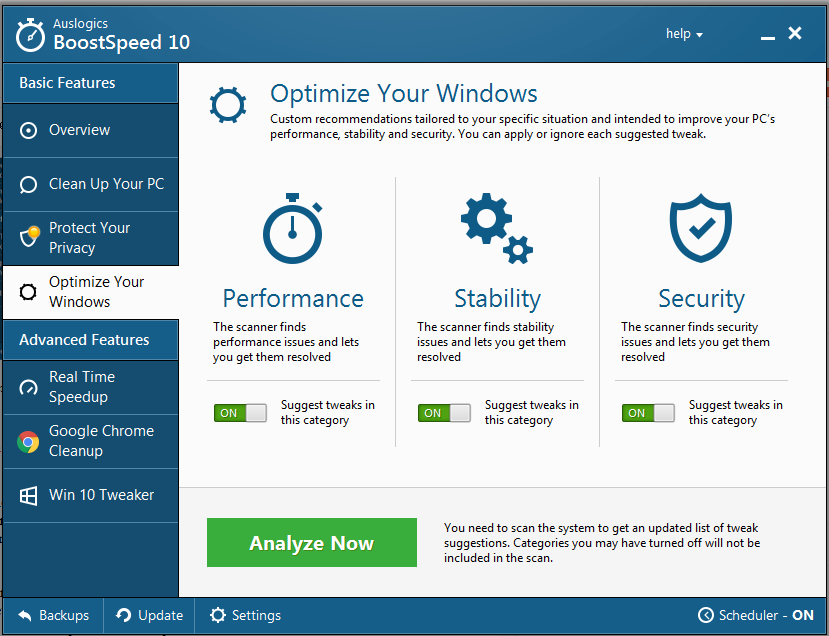Screen dimensions: 829x636
Task: Click the Stability gears icon
Action: pyautogui.click(x=496, y=230)
